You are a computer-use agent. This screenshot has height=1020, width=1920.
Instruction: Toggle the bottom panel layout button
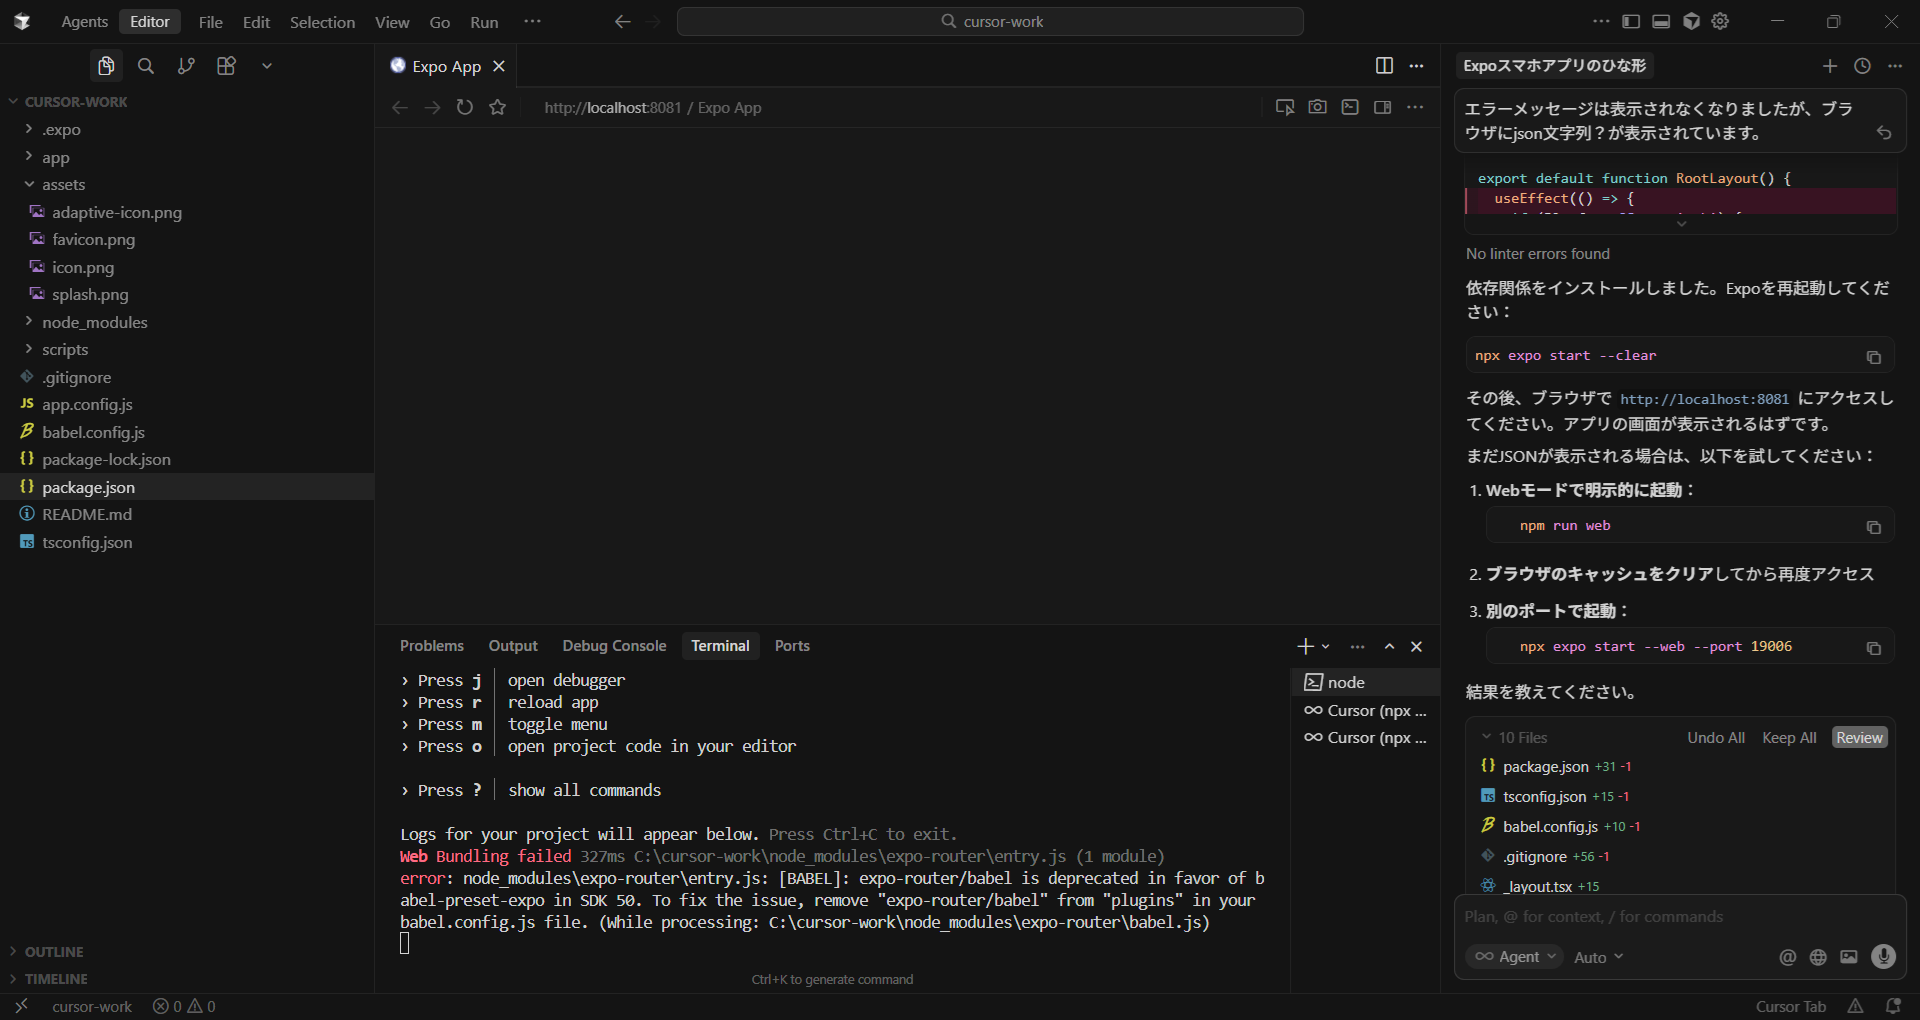click(1661, 22)
